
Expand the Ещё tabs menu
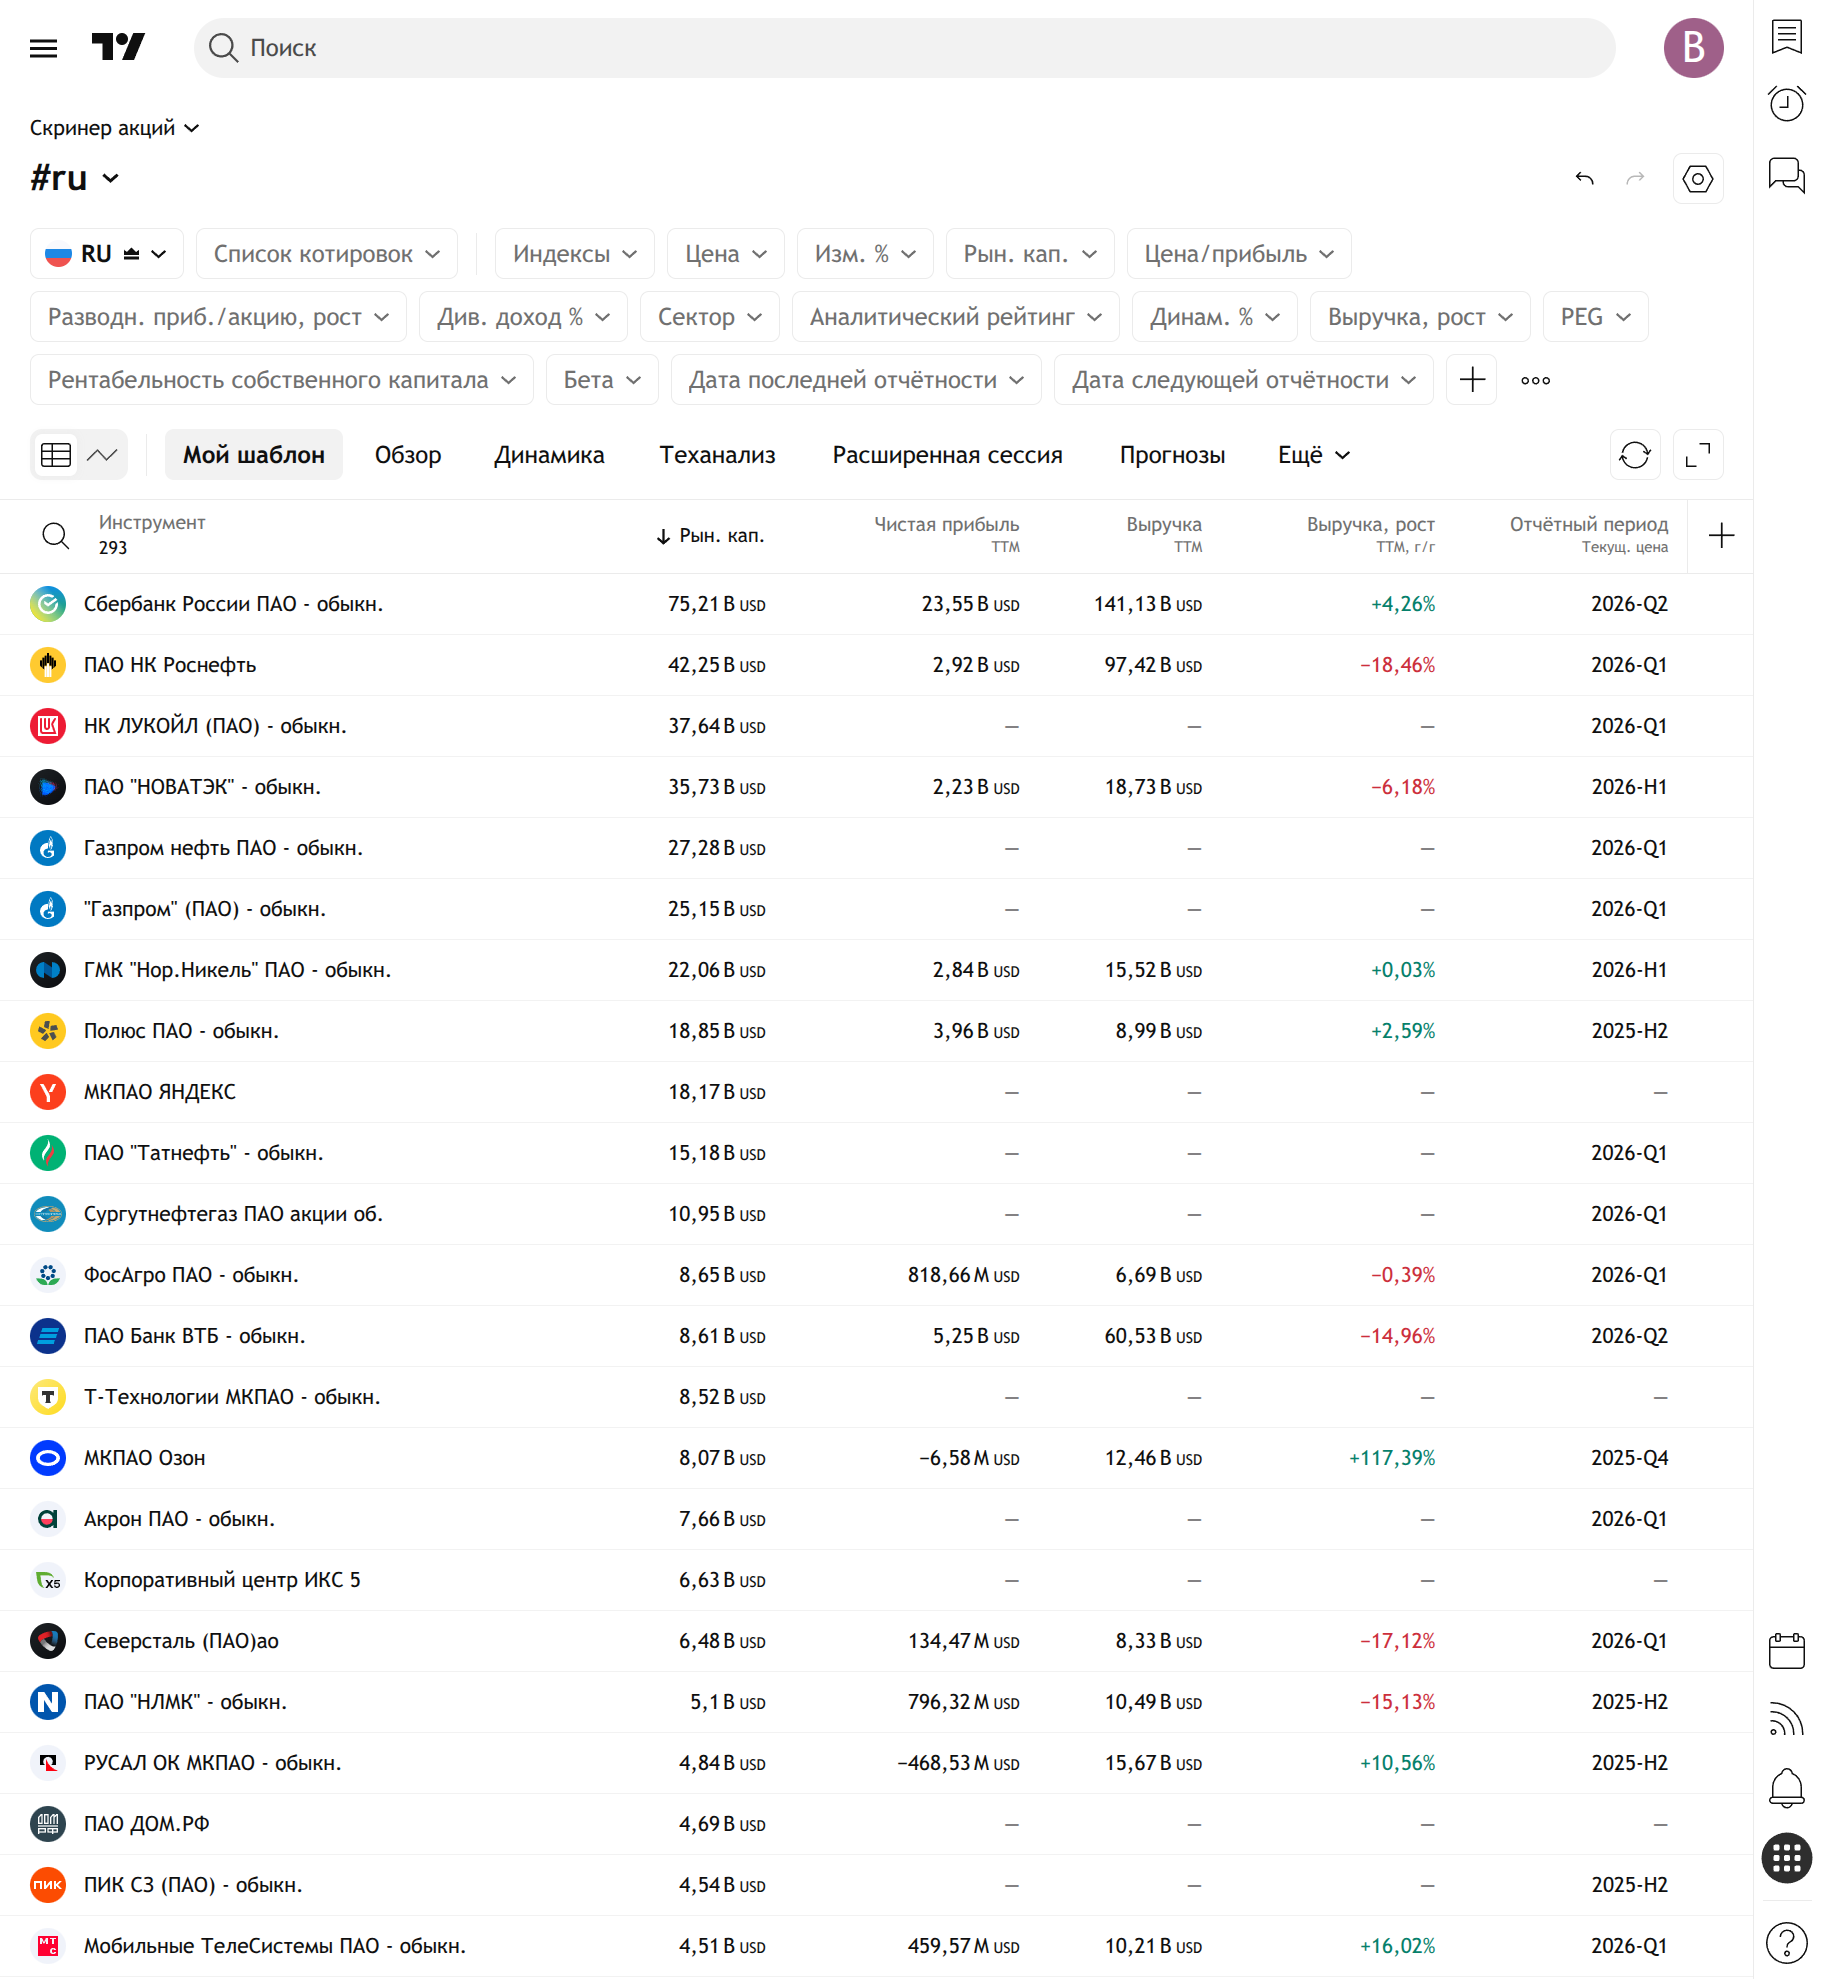pos(1314,455)
